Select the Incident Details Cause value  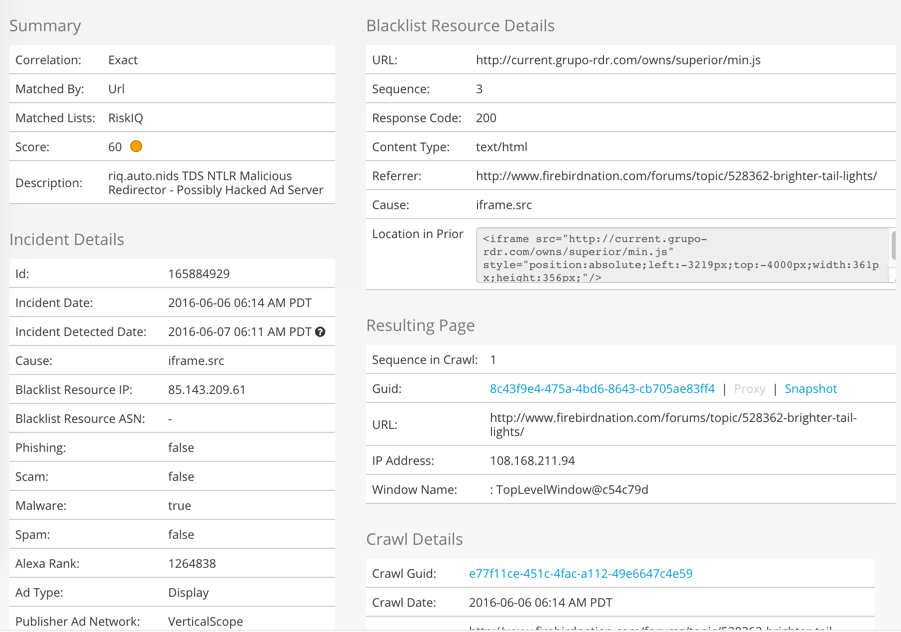tap(196, 361)
